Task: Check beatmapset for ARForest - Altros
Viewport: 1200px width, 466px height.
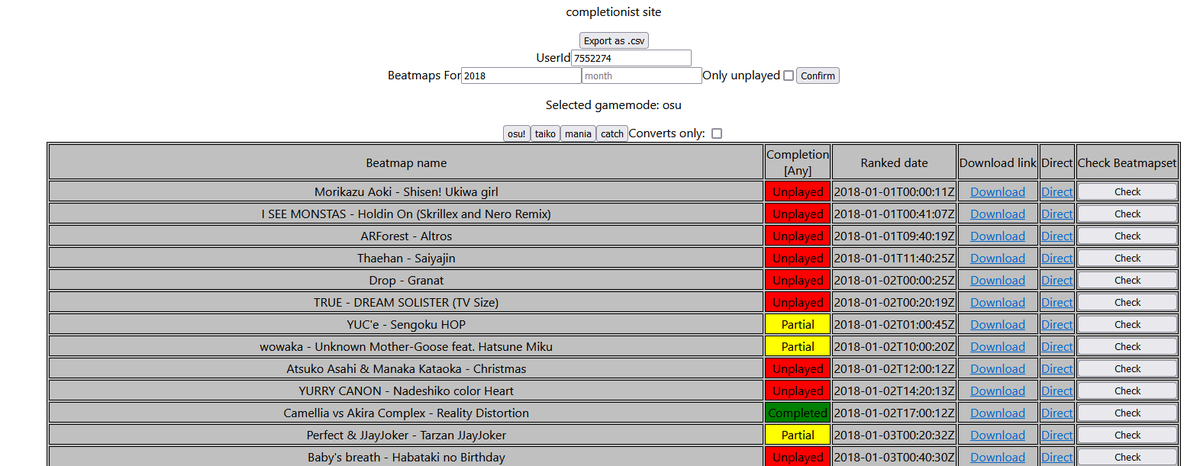Action: pos(1128,236)
